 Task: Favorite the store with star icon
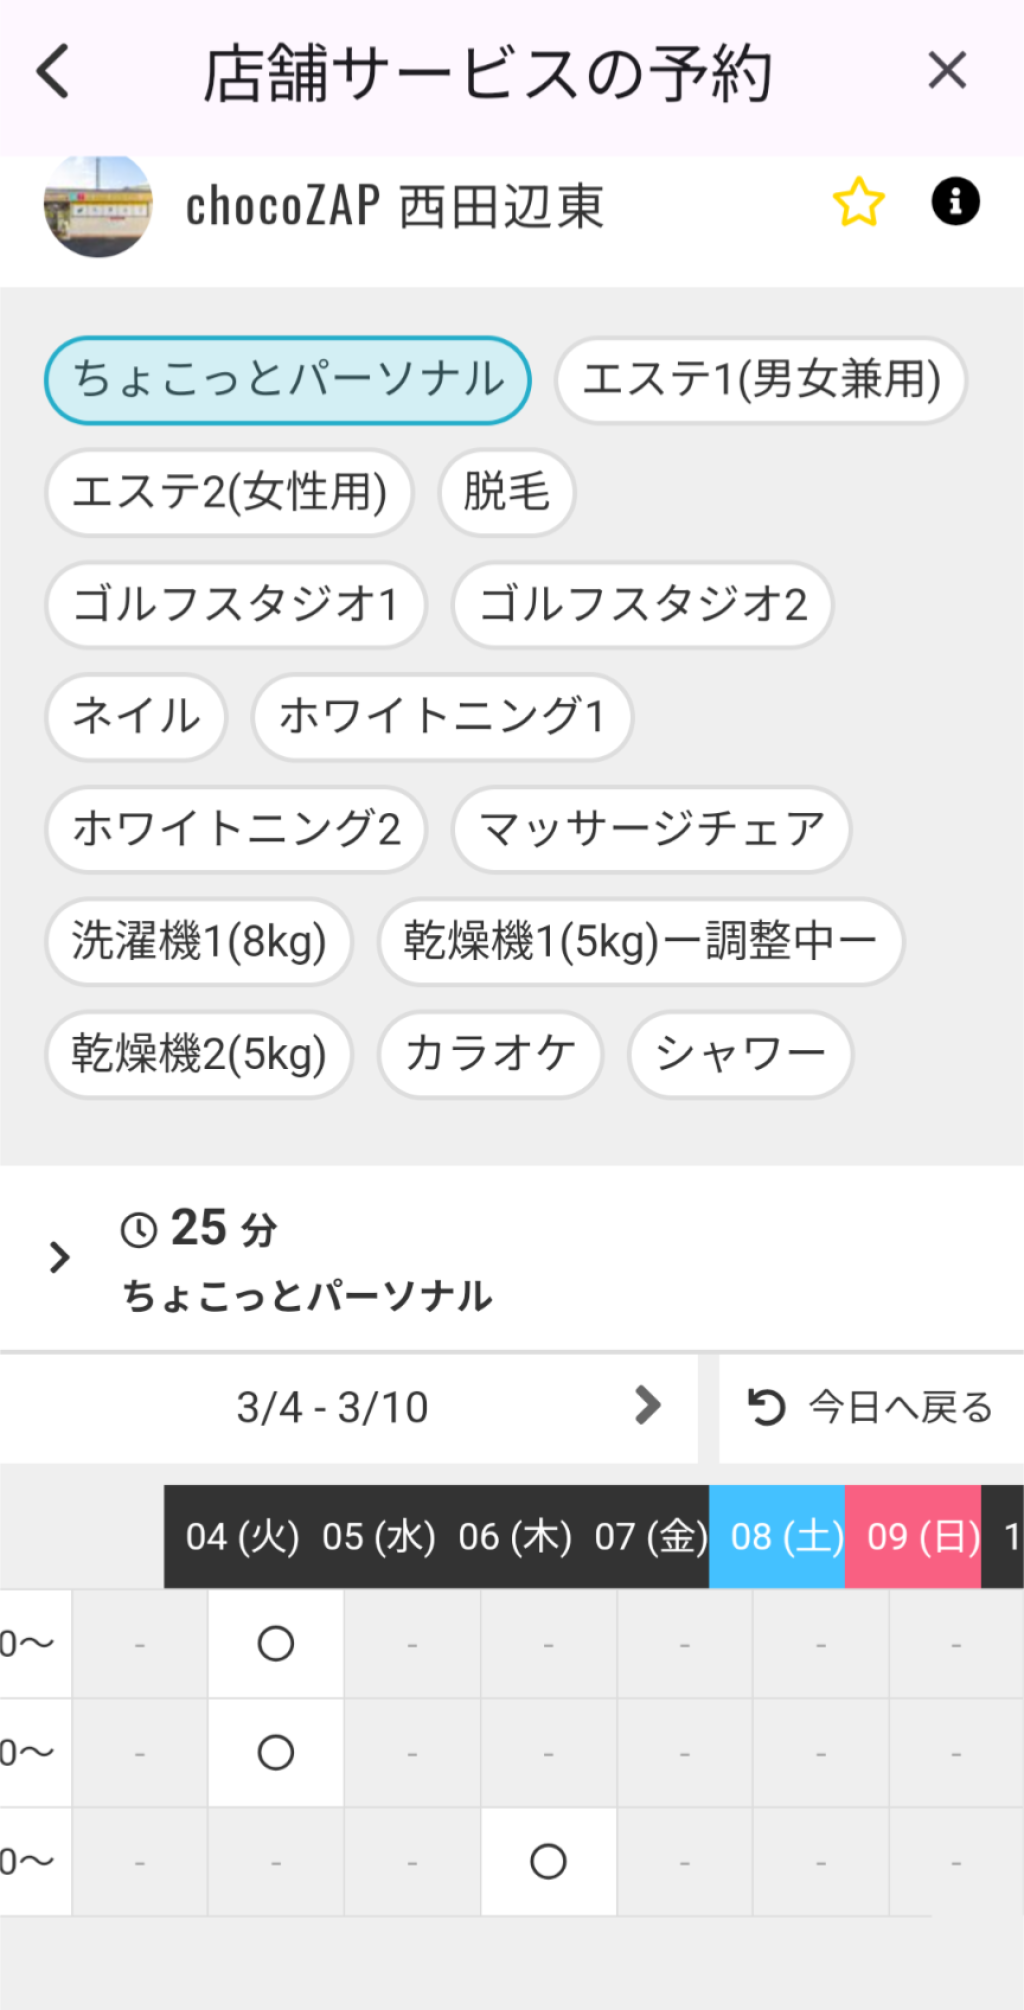tap(858, 202)
